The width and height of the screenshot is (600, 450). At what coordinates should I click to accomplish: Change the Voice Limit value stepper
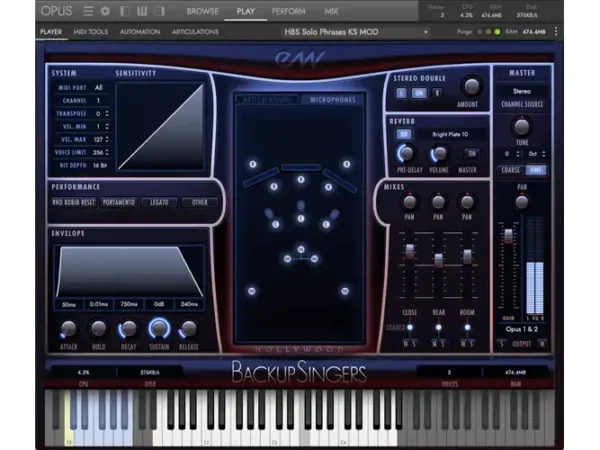pos(107,152)
